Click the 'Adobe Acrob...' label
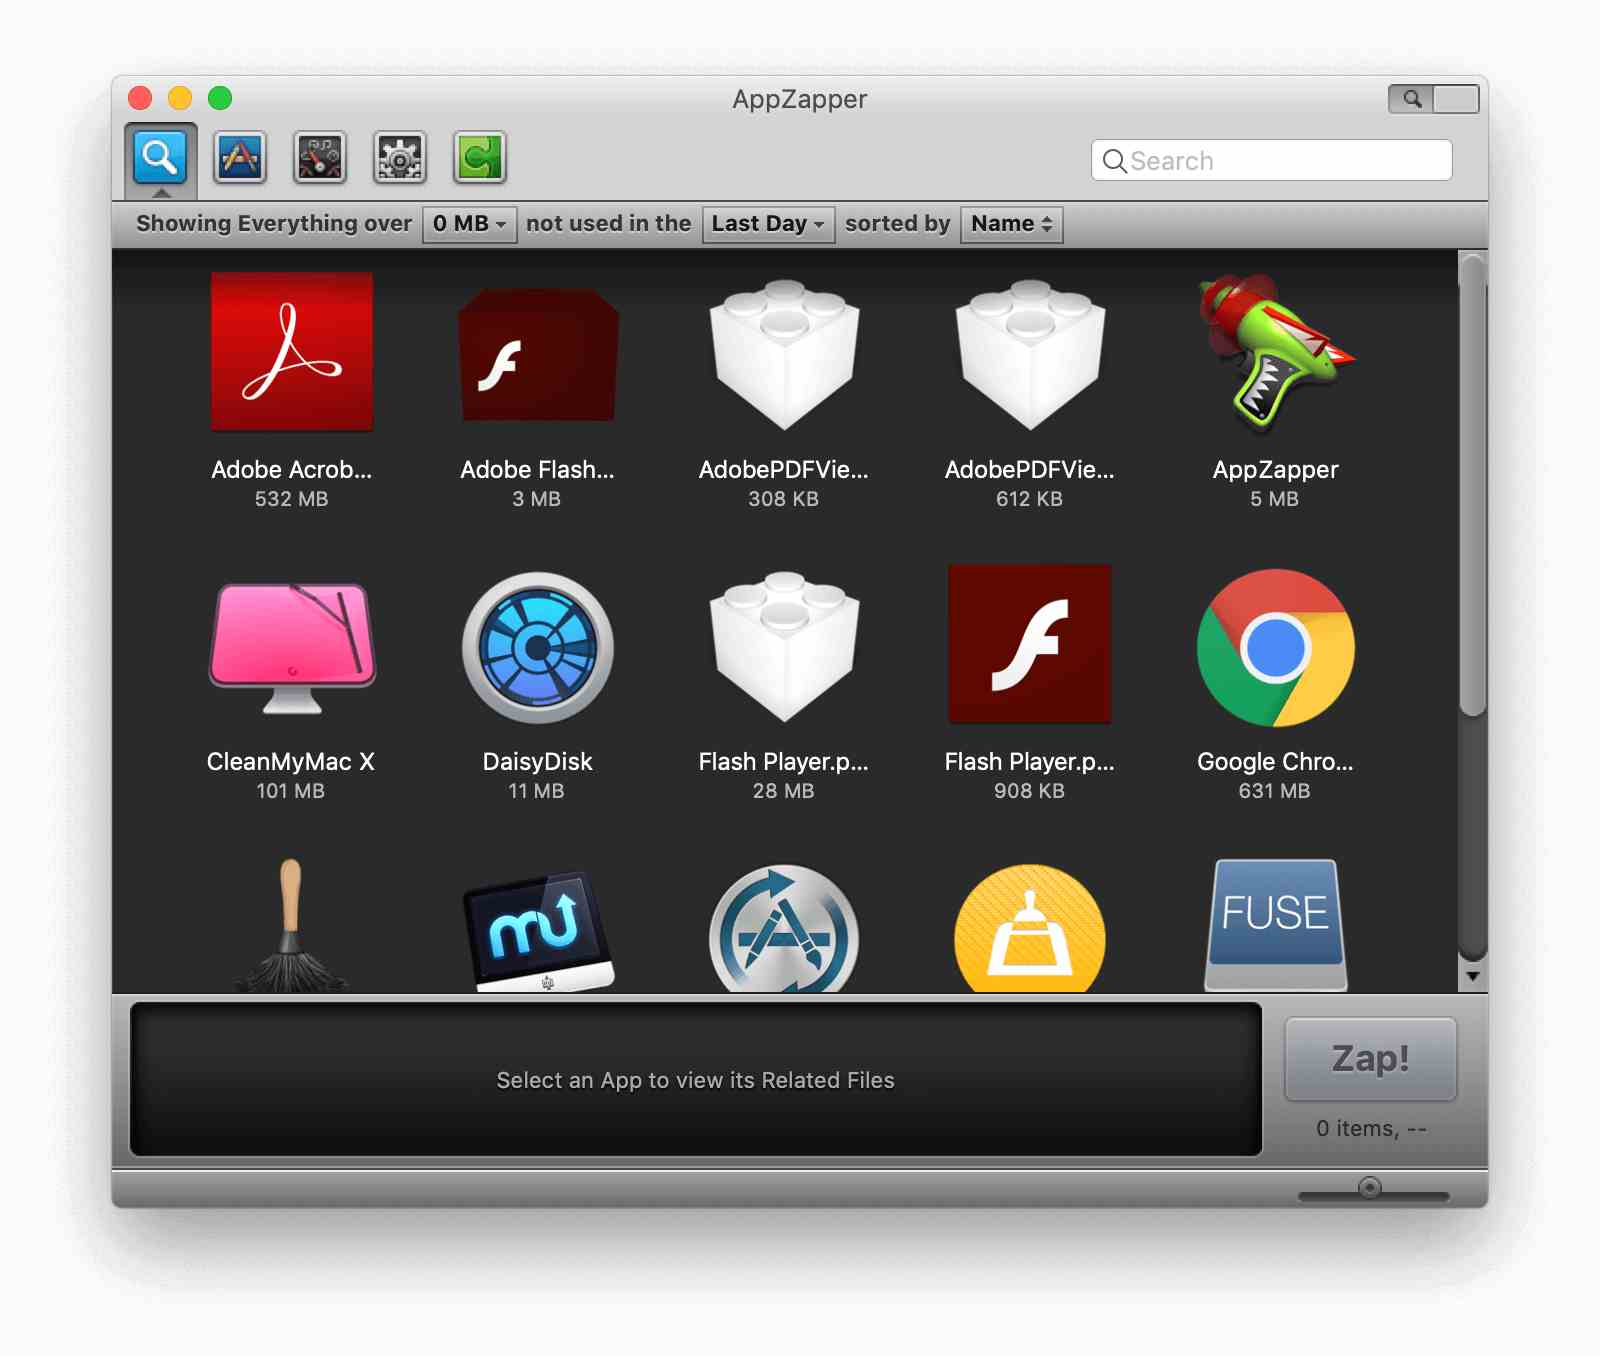Screen dimensions: 1600x1356 click(x=292, y=470)
